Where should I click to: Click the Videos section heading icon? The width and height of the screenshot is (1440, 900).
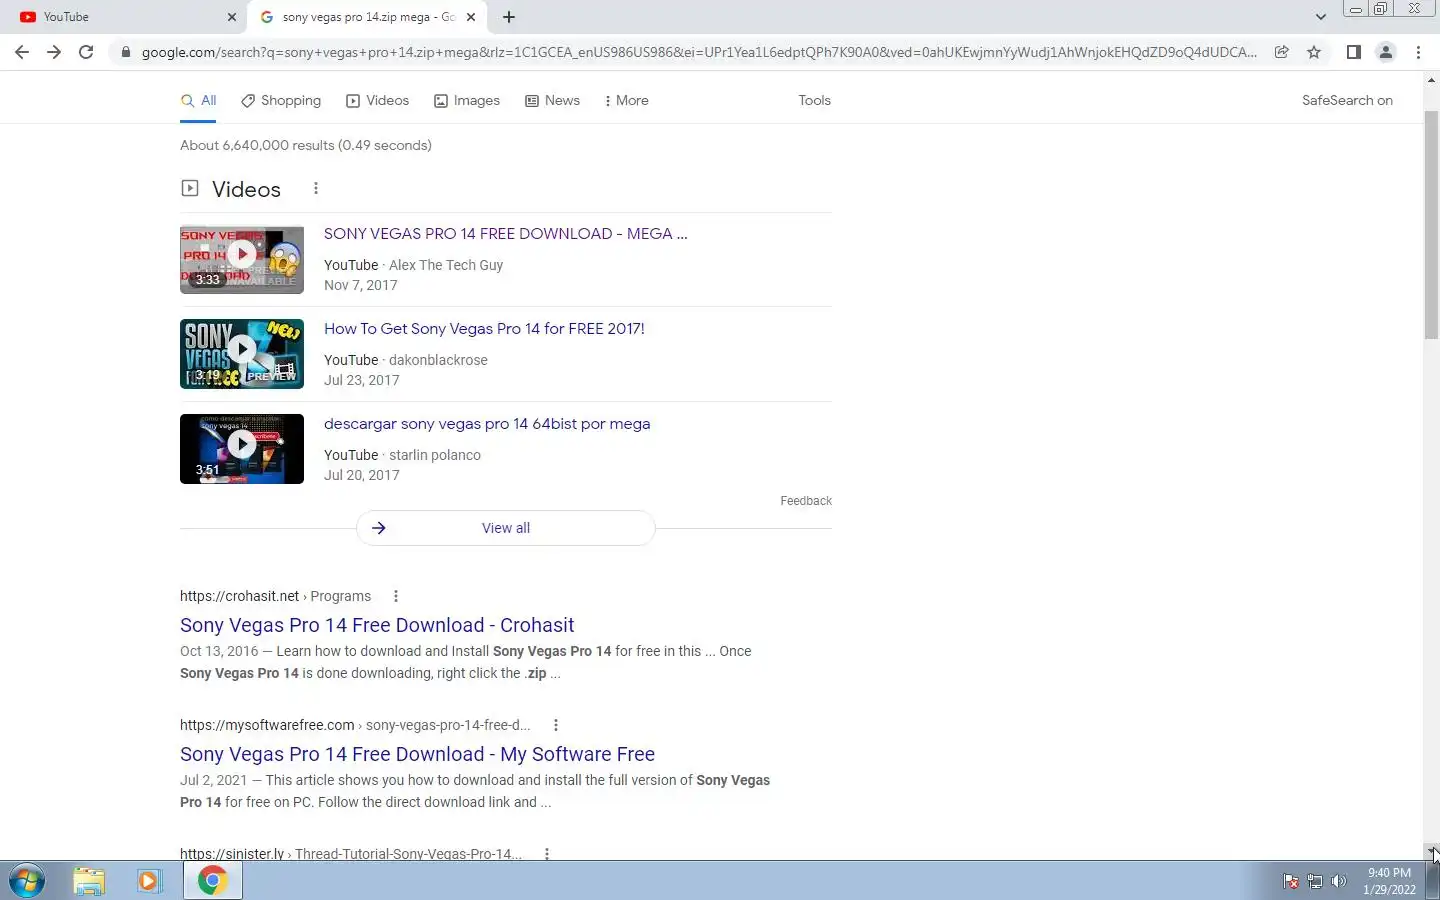(190, 188)
